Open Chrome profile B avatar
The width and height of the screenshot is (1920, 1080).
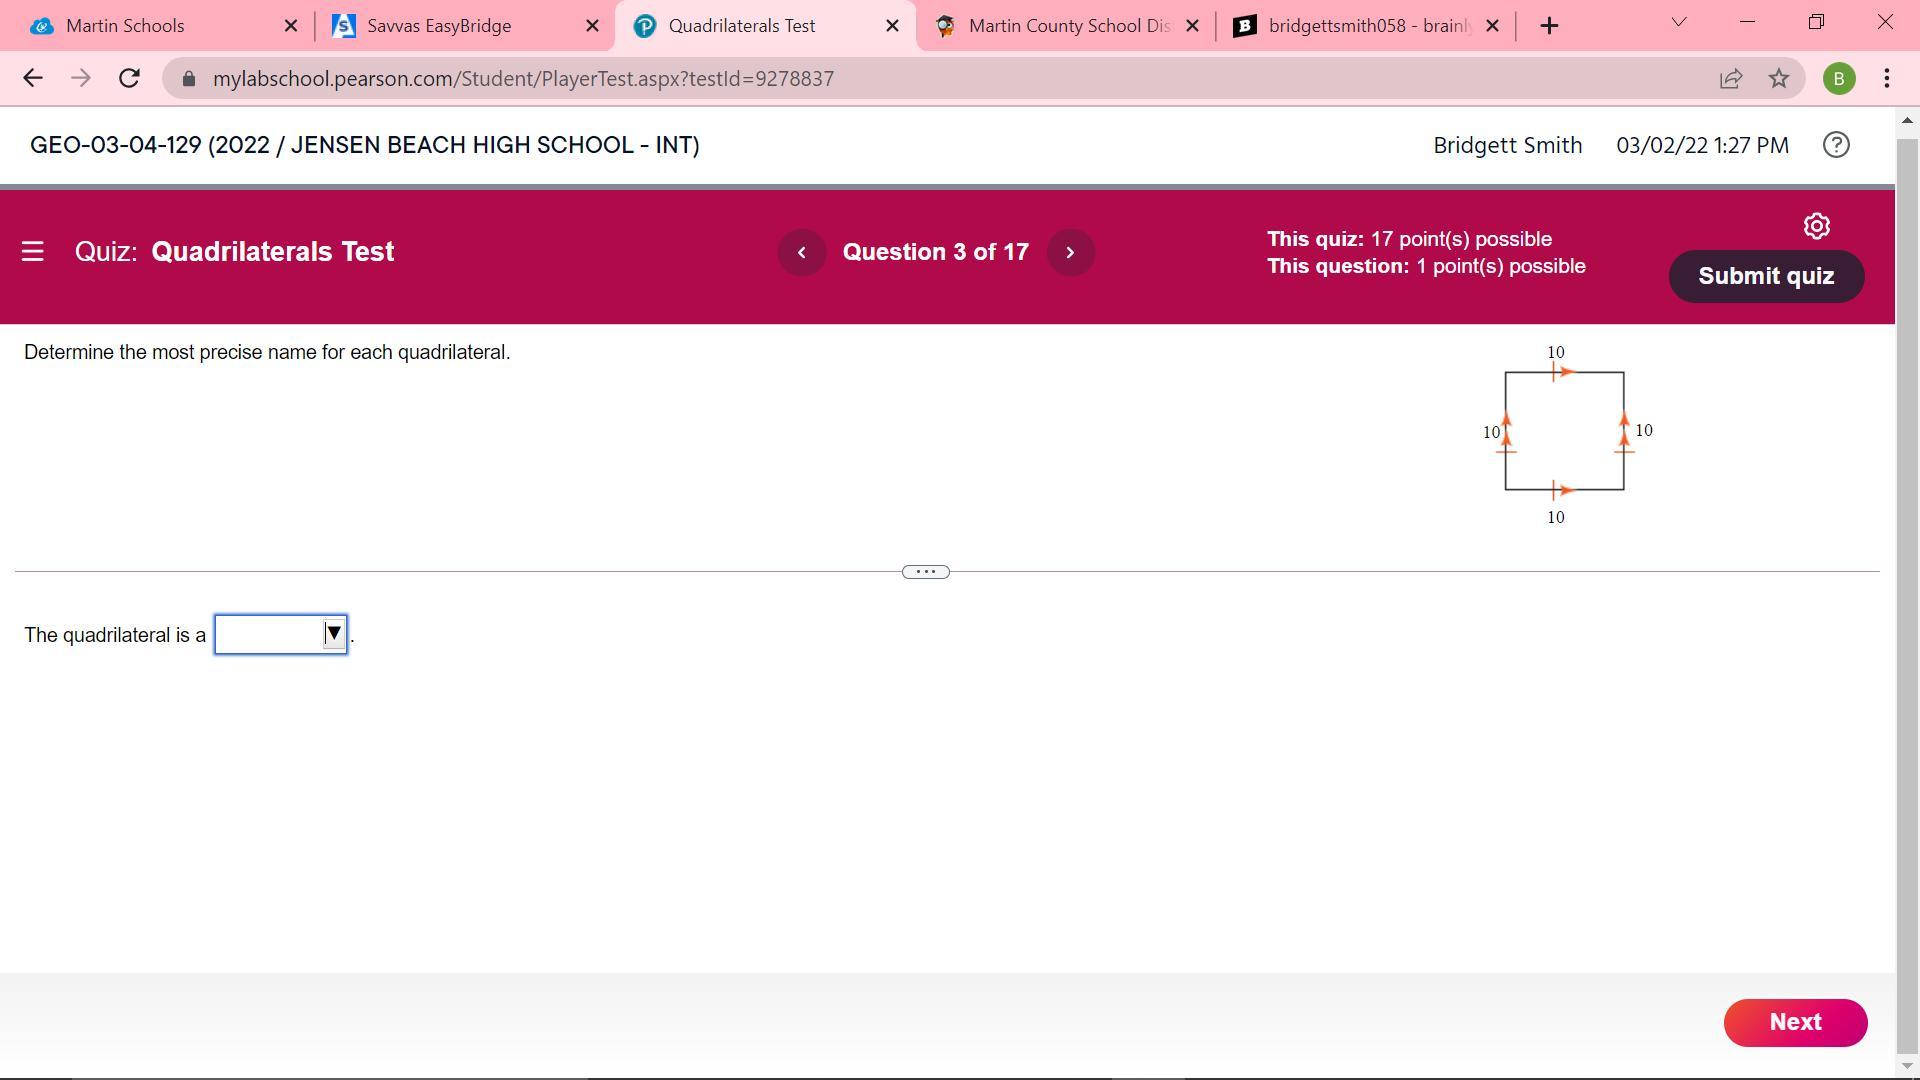[1838, 78]
